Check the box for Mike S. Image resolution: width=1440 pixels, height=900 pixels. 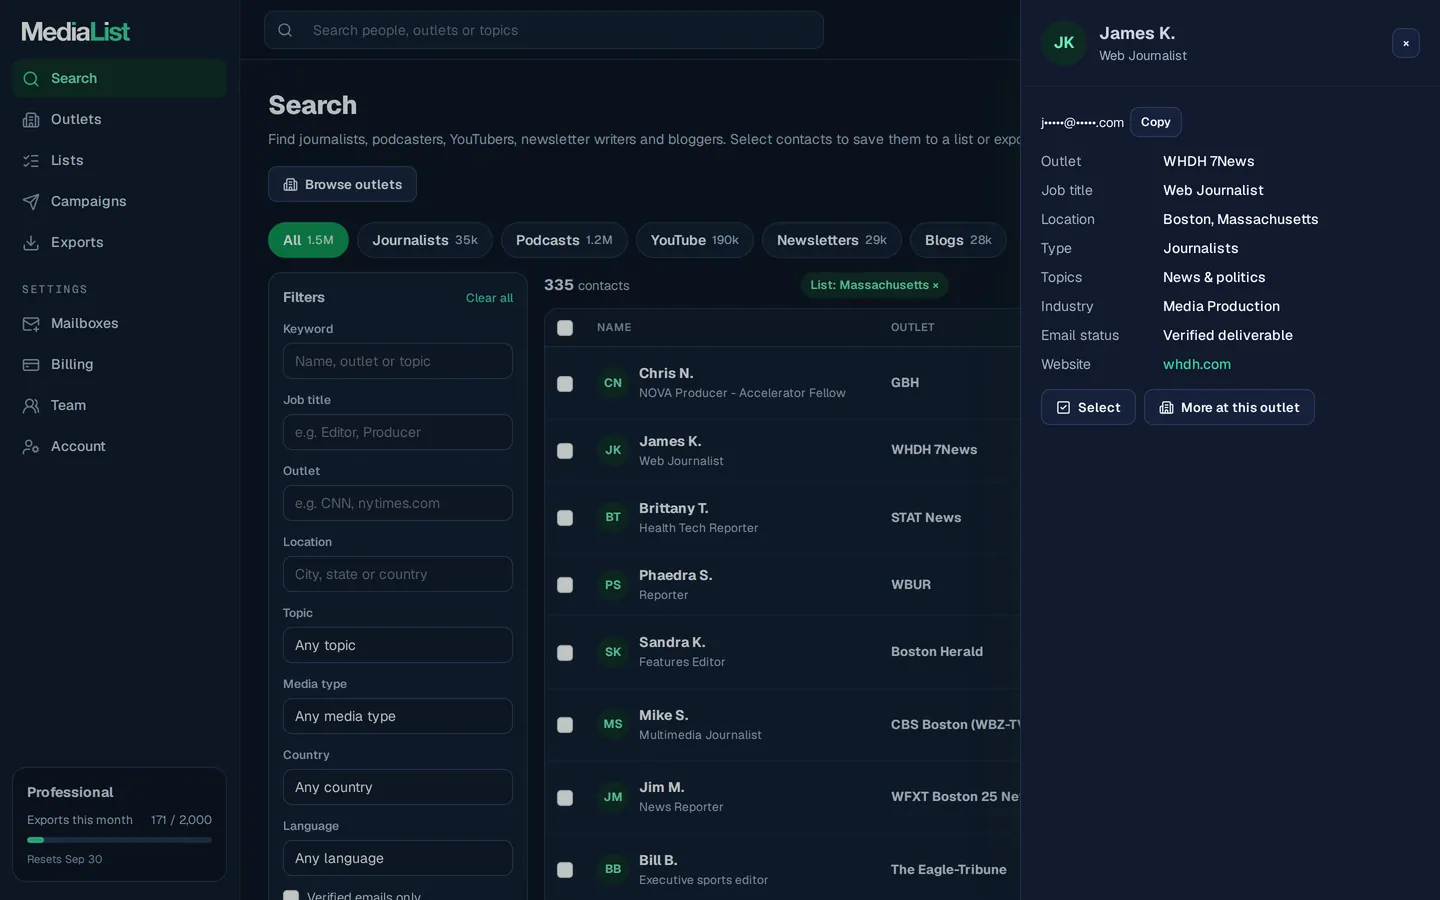565,725
